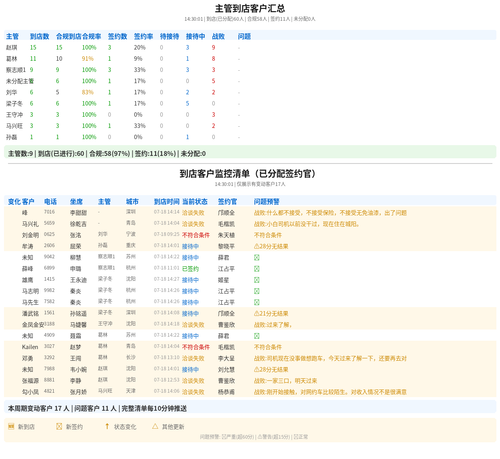Click the 战败 column header
500x459 pixels.
tap(218, 36)
